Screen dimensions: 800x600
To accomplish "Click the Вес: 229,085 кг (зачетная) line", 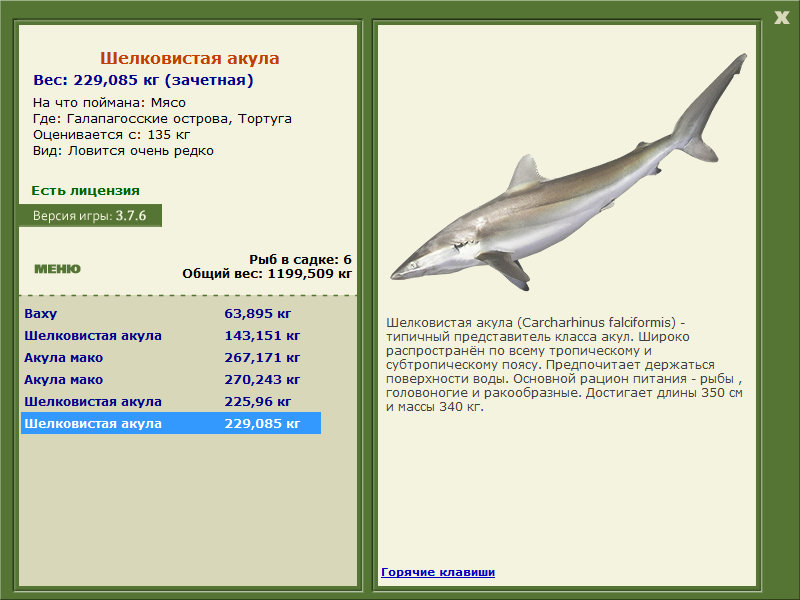I will (143, 80).
